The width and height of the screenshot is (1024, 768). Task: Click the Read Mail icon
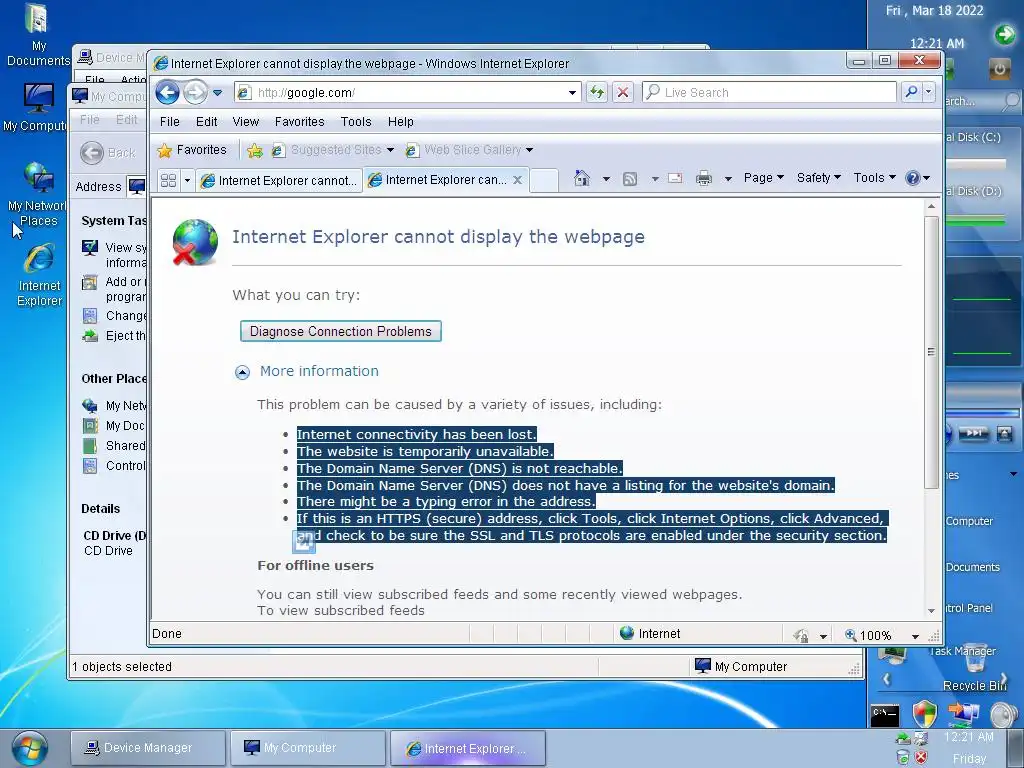(675, 178)
